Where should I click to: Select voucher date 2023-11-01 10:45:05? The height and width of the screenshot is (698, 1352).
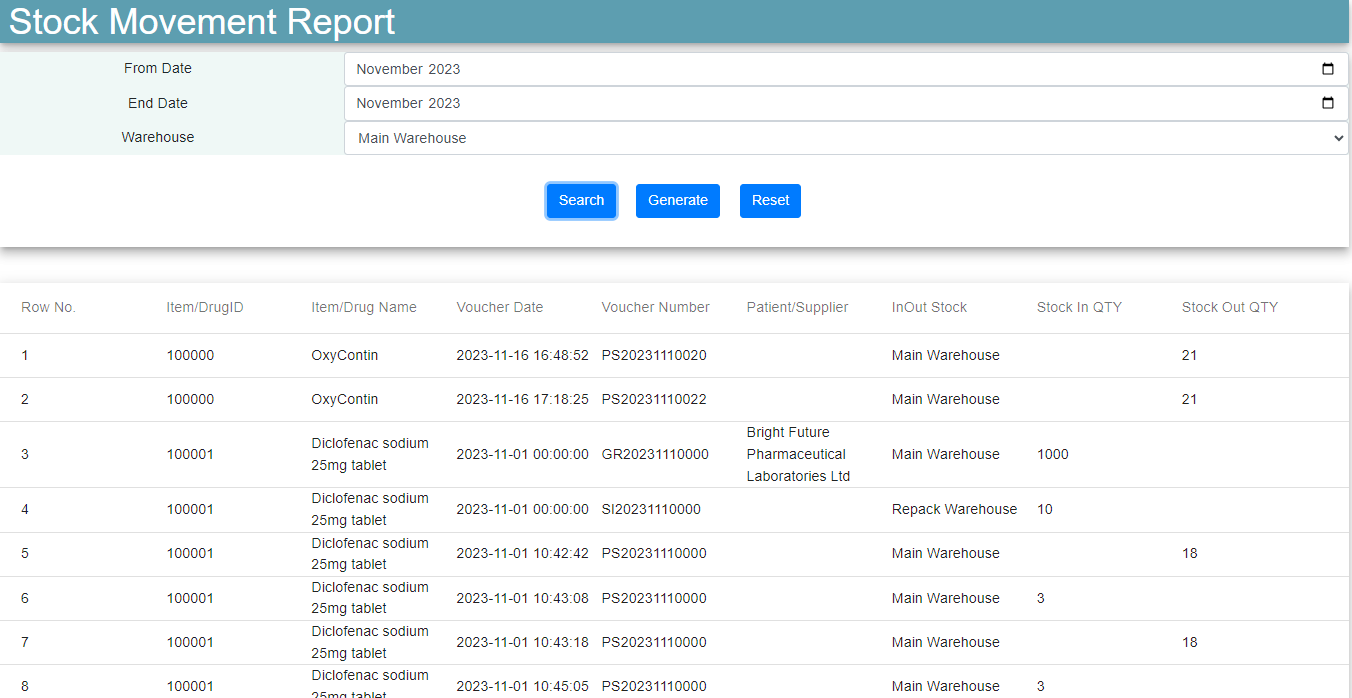523,686
